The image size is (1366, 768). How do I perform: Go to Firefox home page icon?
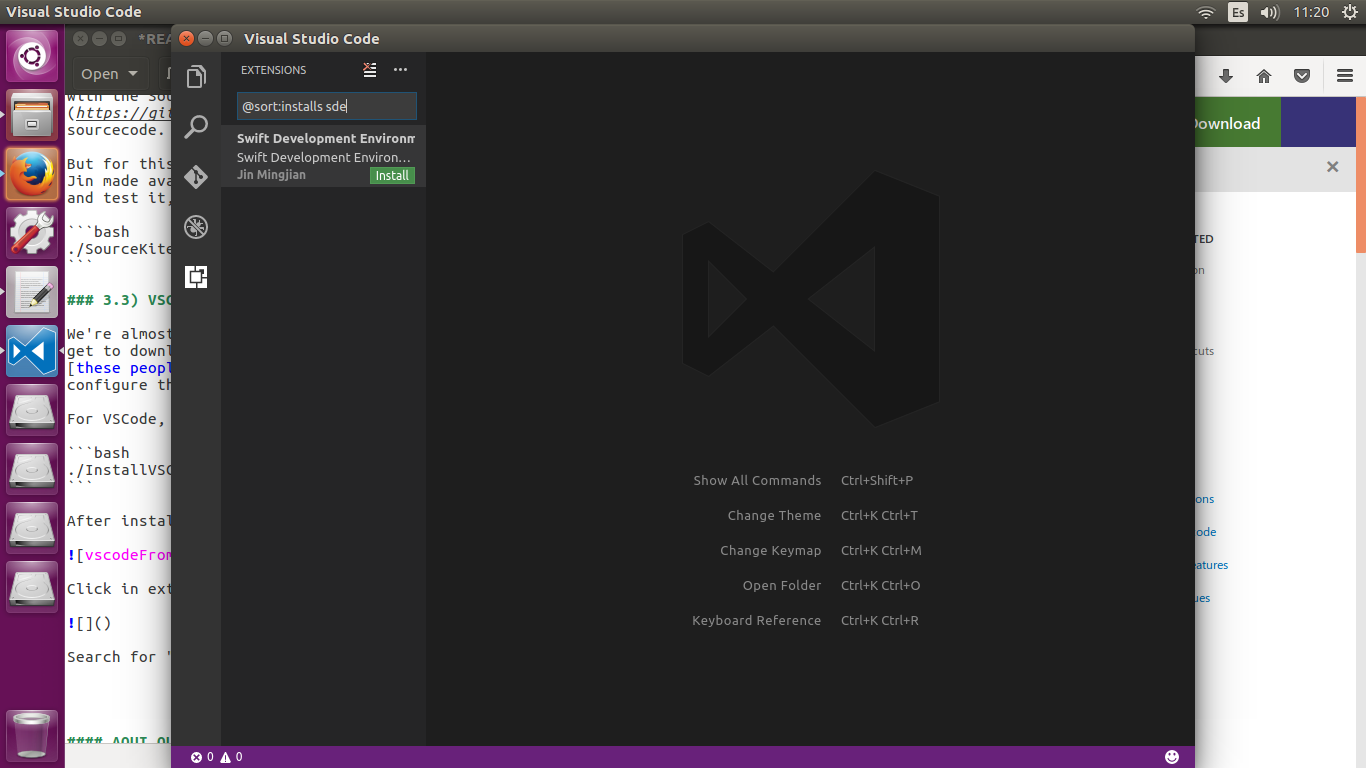[1264, 76]
